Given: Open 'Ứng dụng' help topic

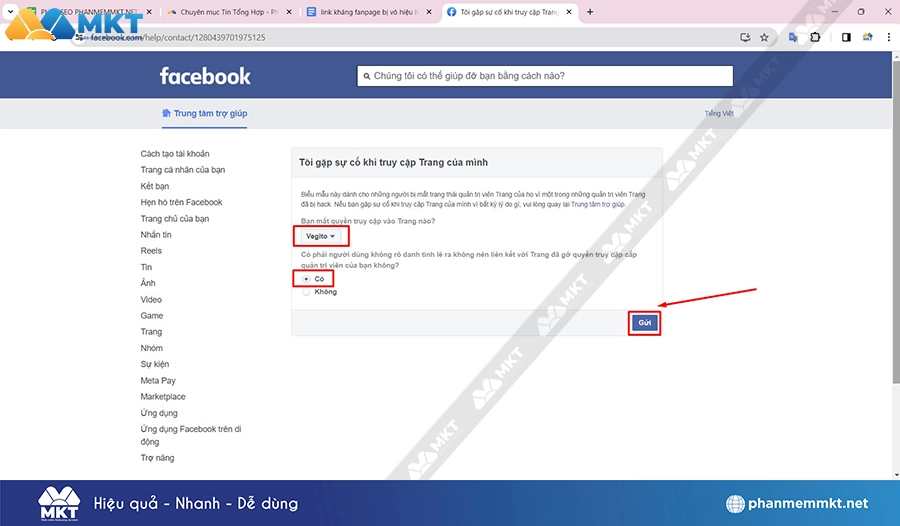Looking at the screenshot, I should point(159,413).
